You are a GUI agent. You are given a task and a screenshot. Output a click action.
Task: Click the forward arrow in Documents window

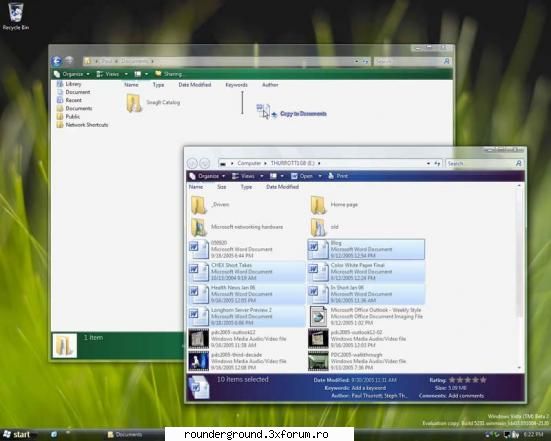(x=69, y=61)
